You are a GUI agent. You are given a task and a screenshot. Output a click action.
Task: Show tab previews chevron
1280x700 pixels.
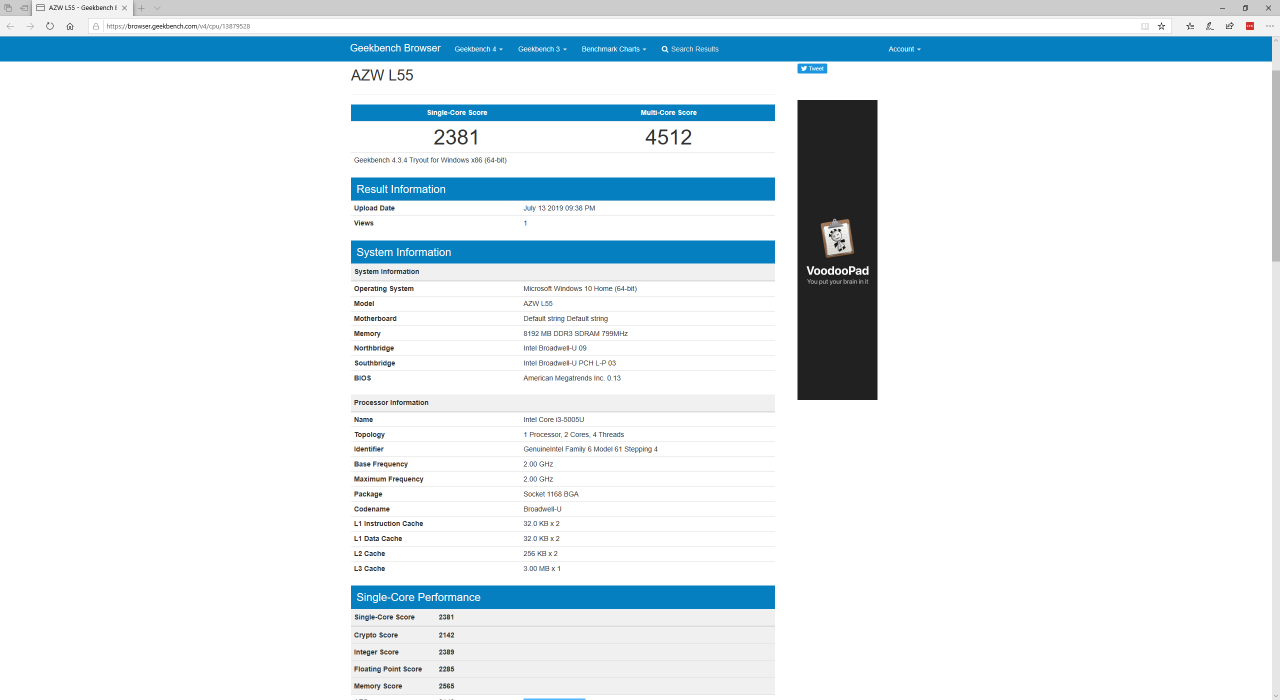click(157, 8)
